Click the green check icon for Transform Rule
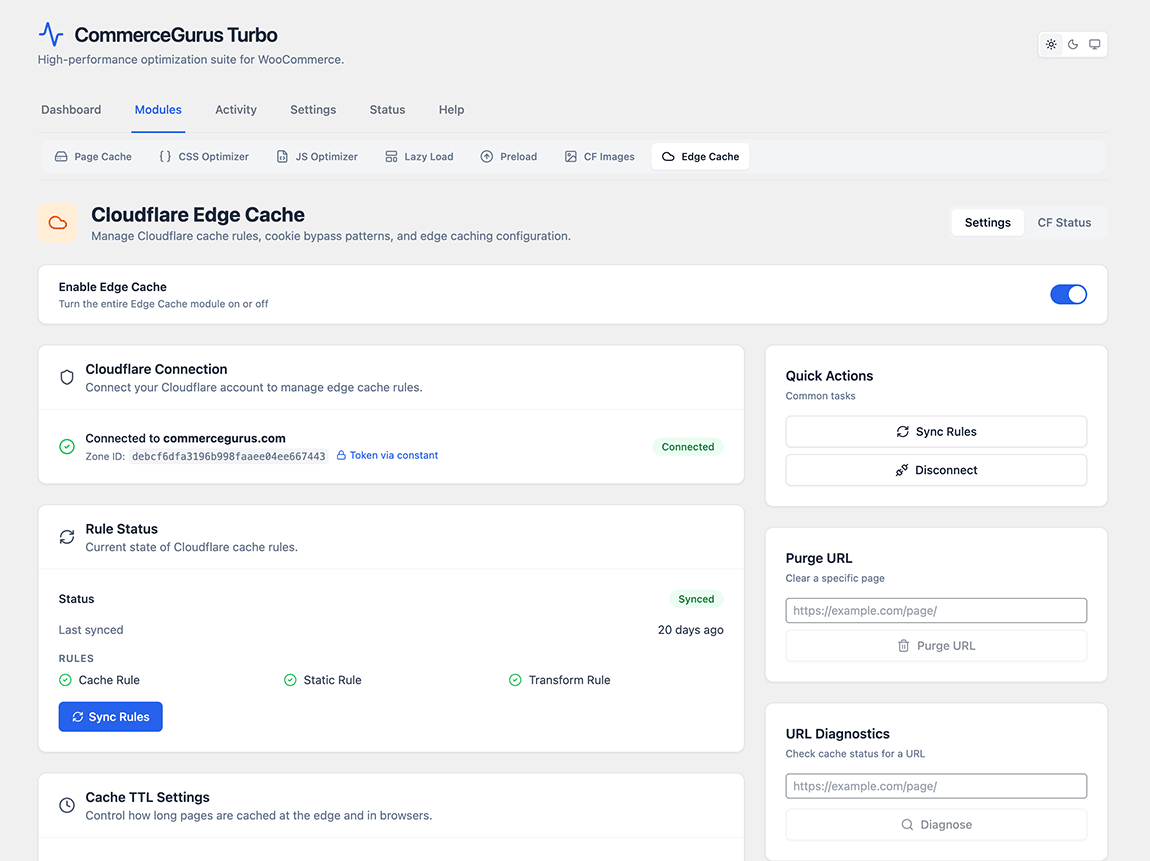The height and width of the screenshot is (861, 1150). click(x=516, y=680)
